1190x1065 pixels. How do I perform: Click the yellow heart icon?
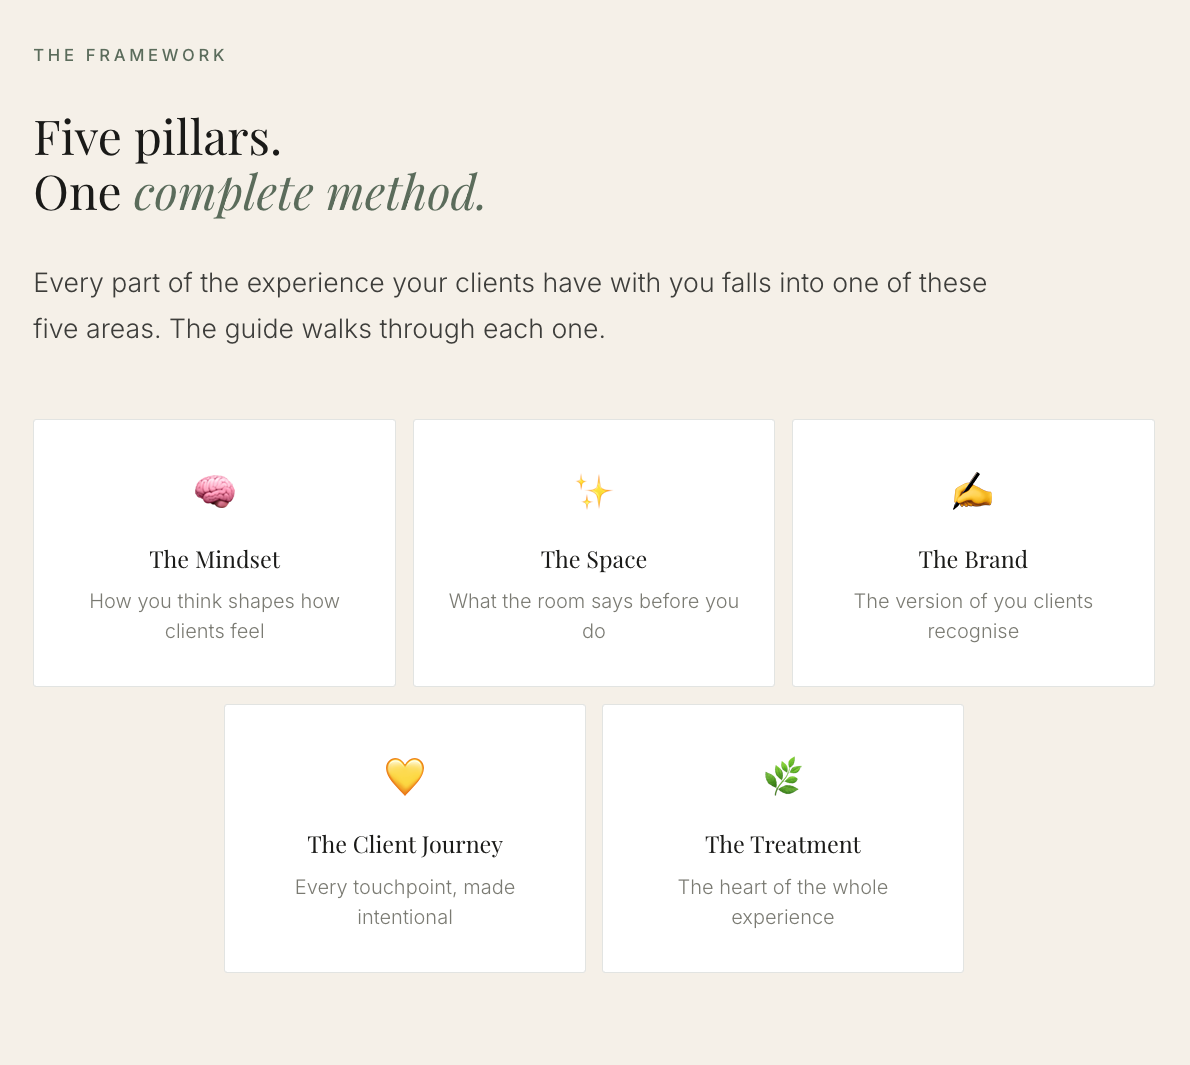405,777
